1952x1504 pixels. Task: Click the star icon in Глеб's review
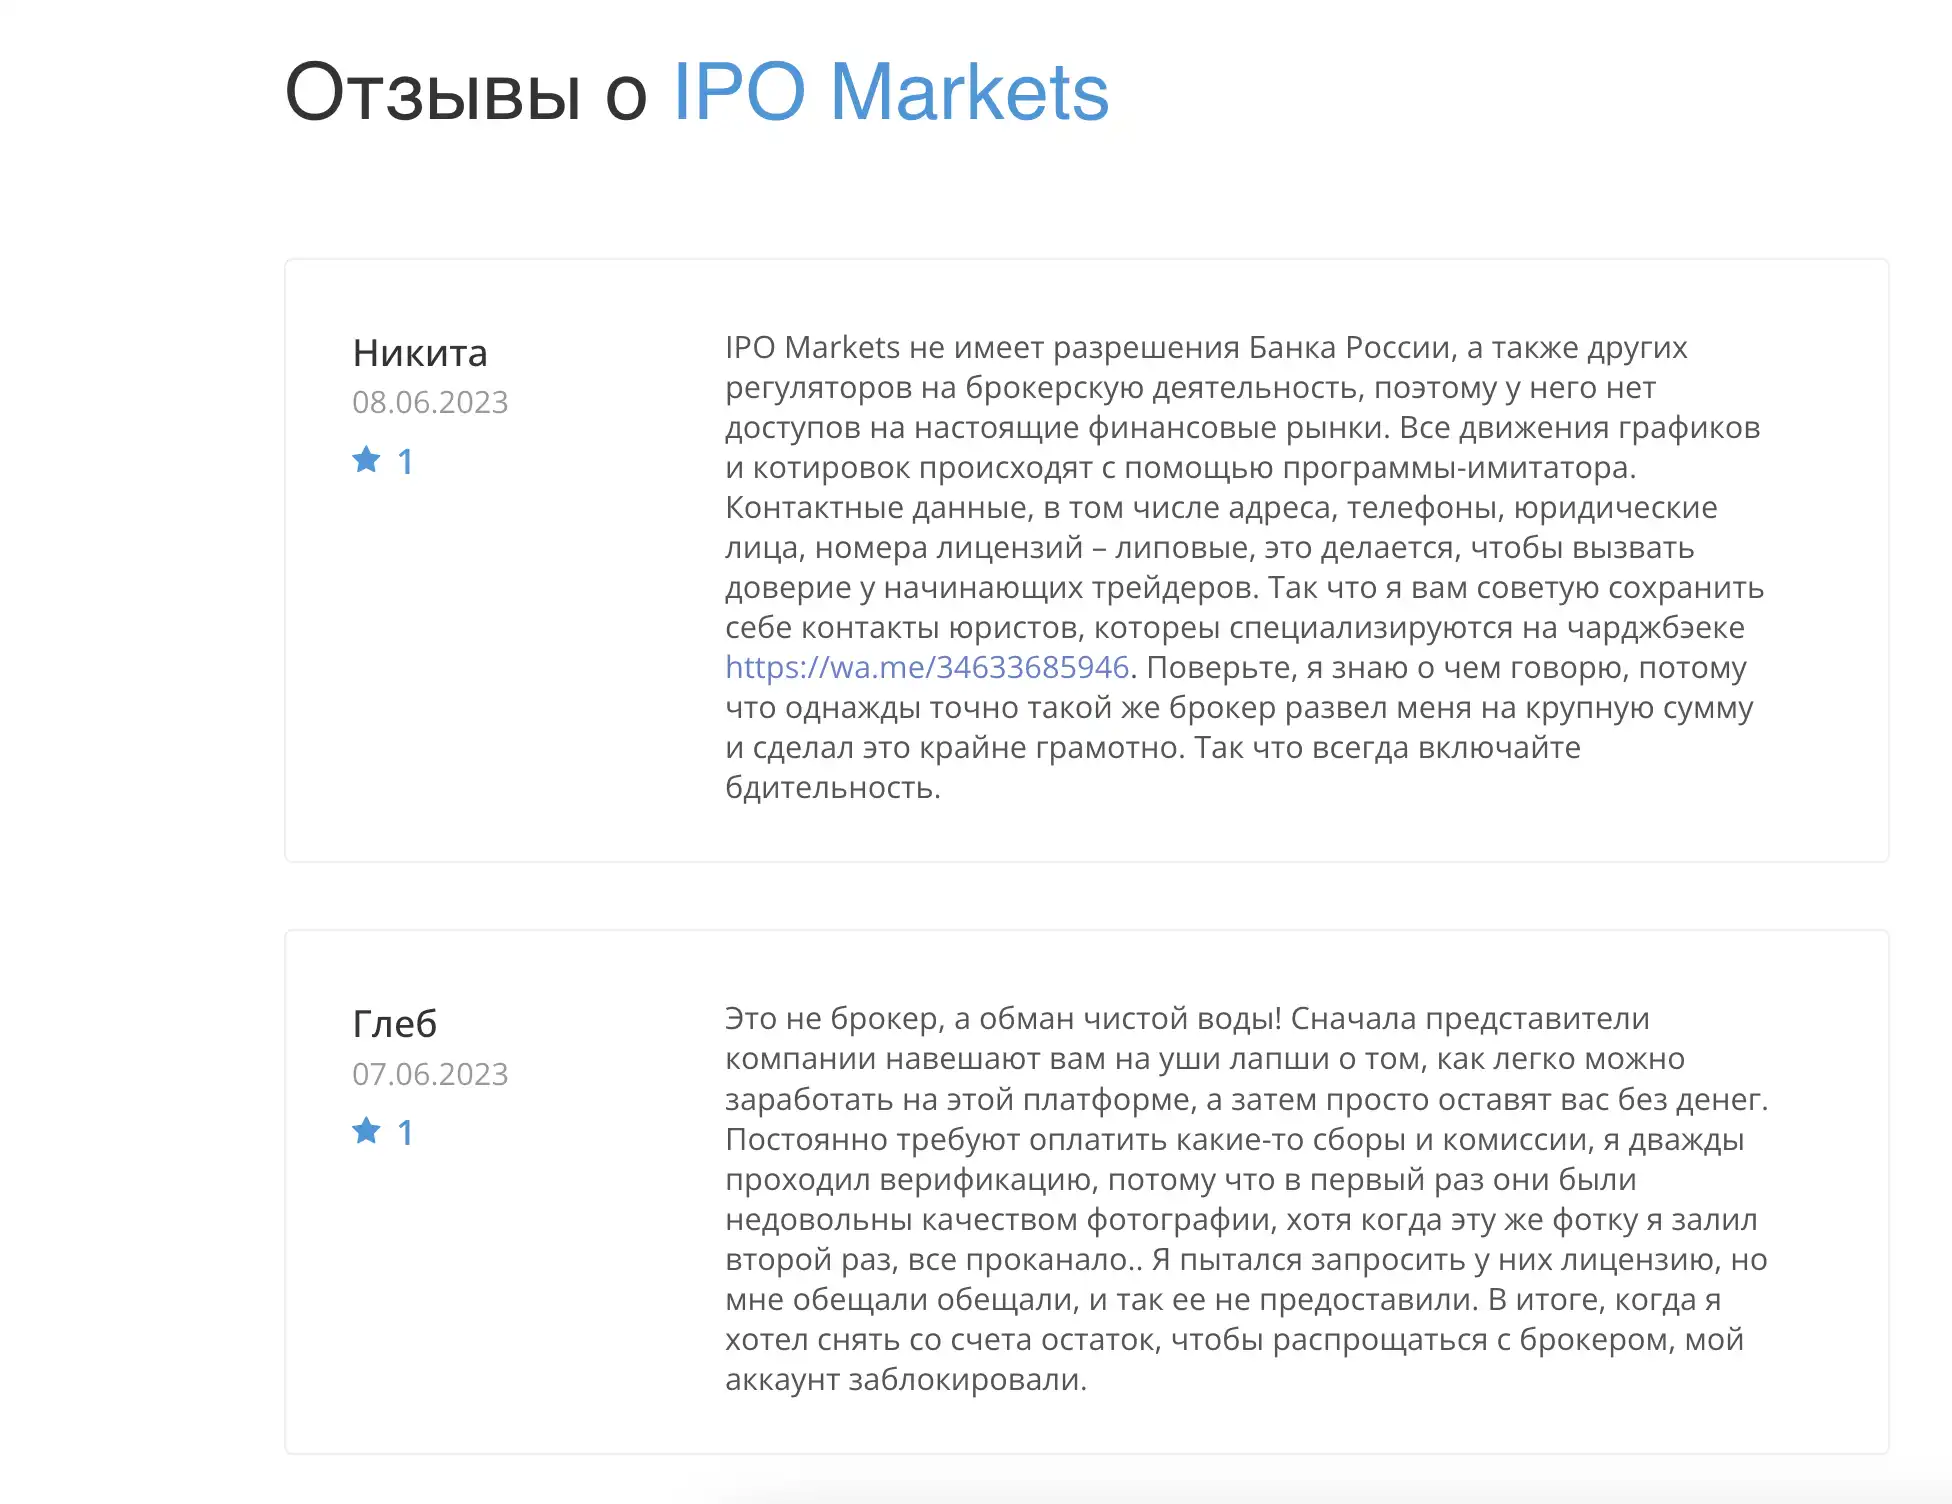[367, 1131]
